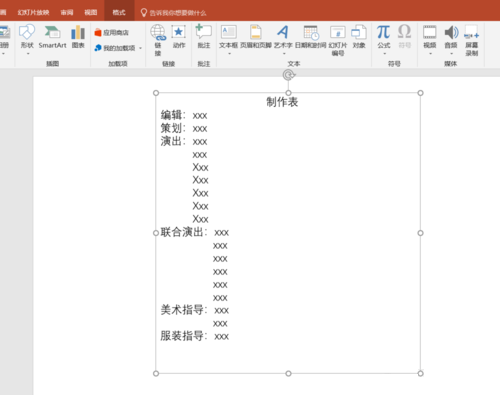Expand the WordArt dropdown arrow
The image size is (500, 395).
tap(284, 53)
